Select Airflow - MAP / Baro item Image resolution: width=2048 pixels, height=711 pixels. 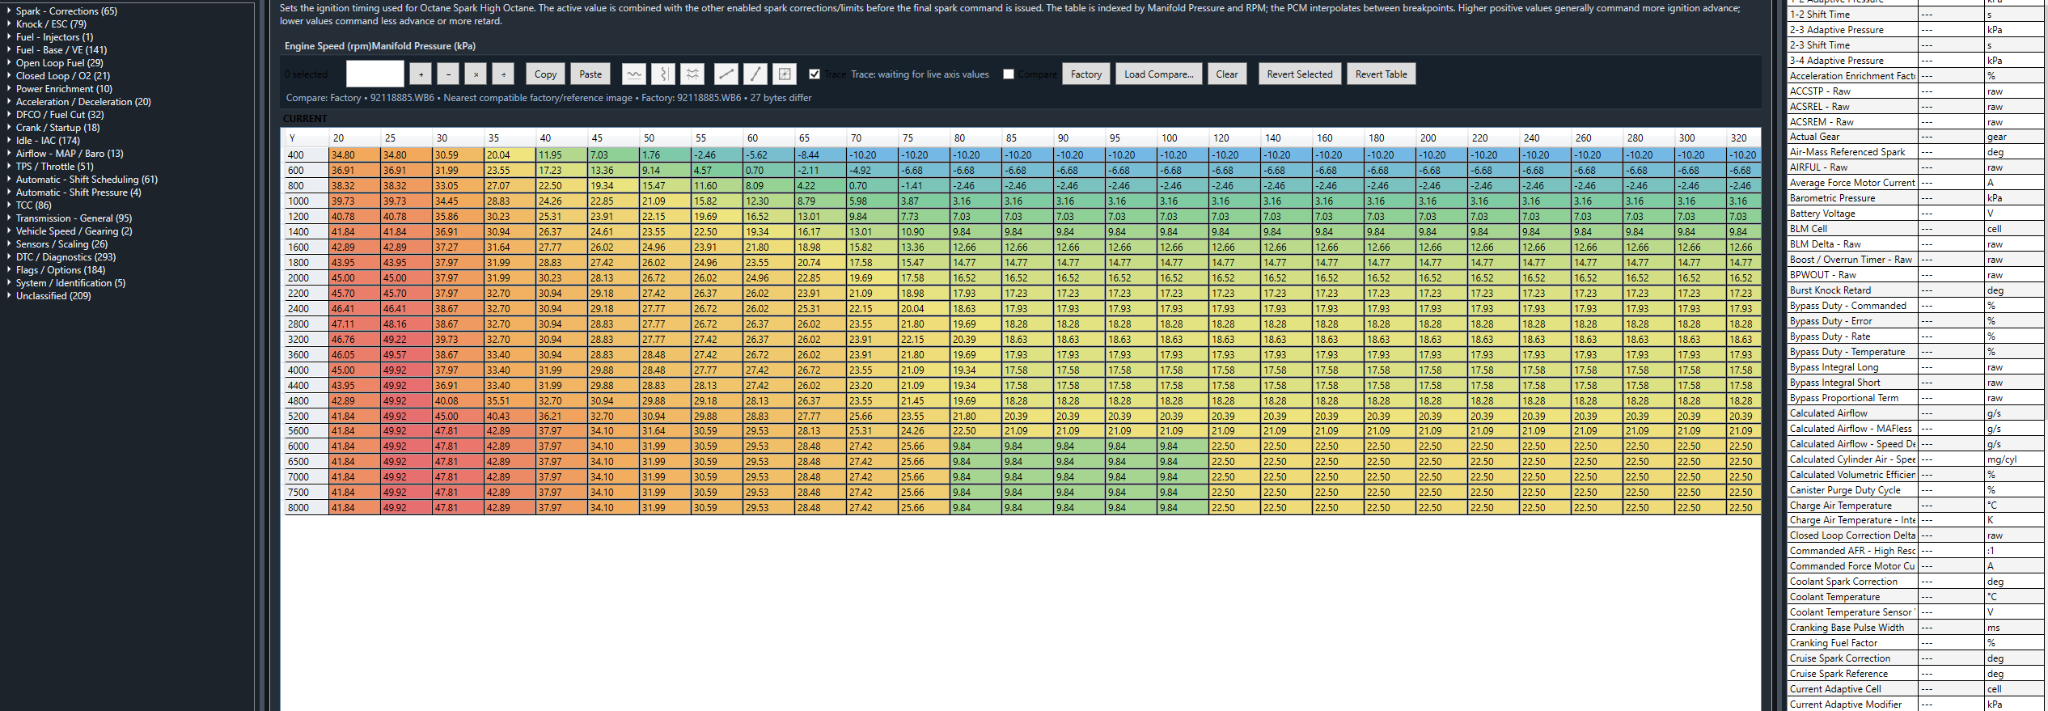(70, 154)
